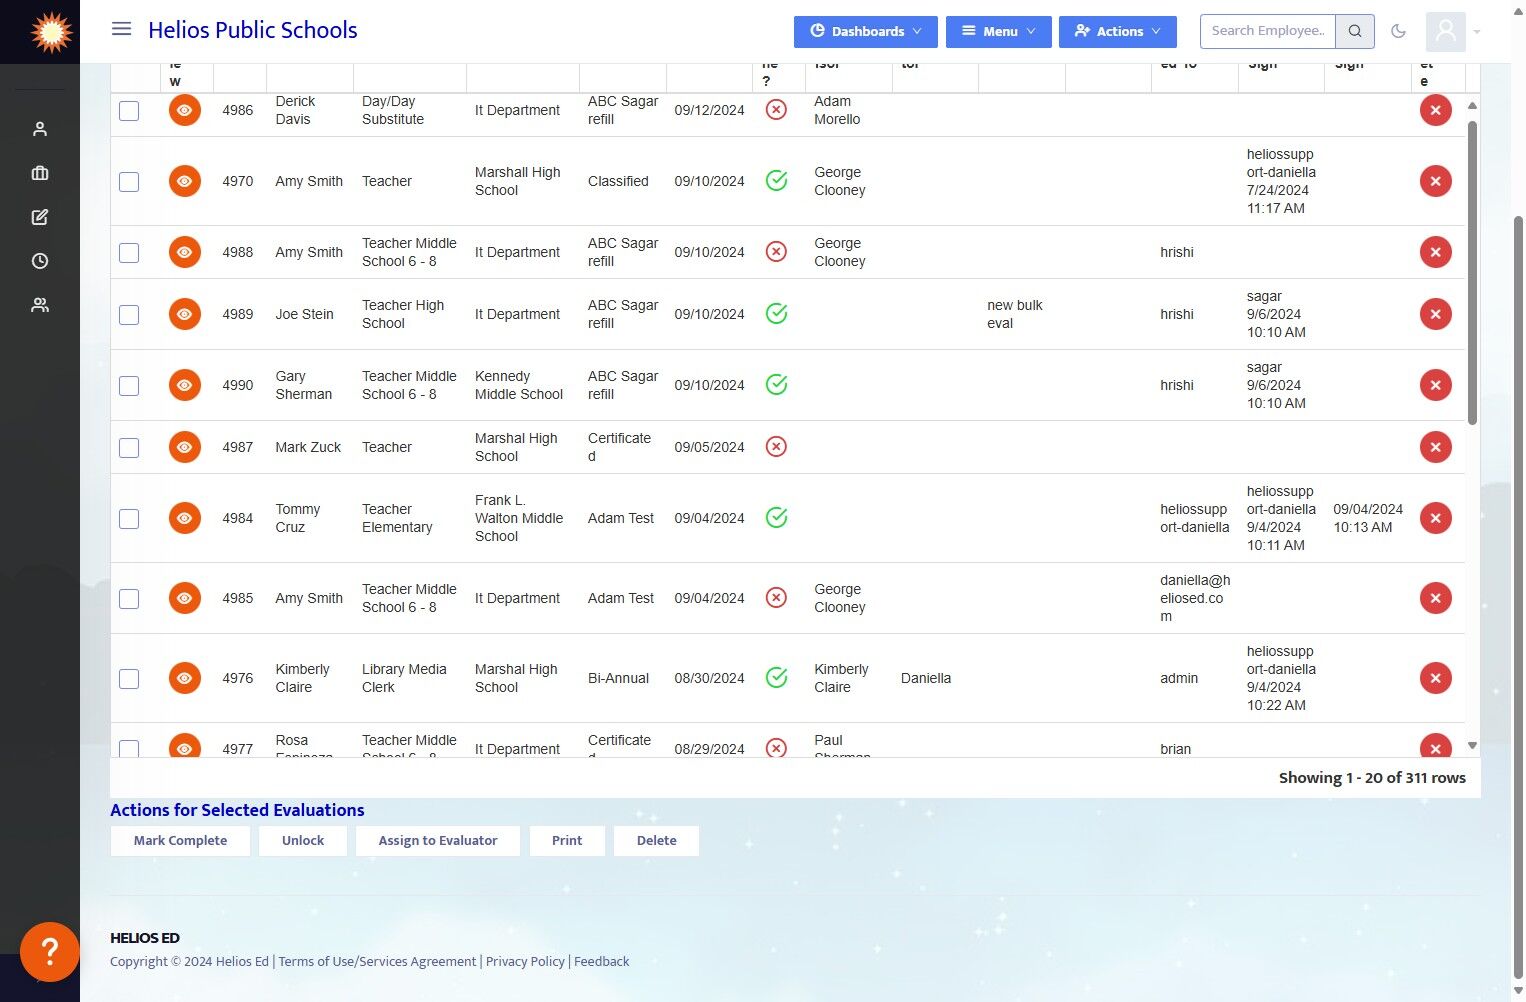Delete evaluation 4987 with red X
This screenshot has height=1002, width=1526.
click(x=1436, y=447)
